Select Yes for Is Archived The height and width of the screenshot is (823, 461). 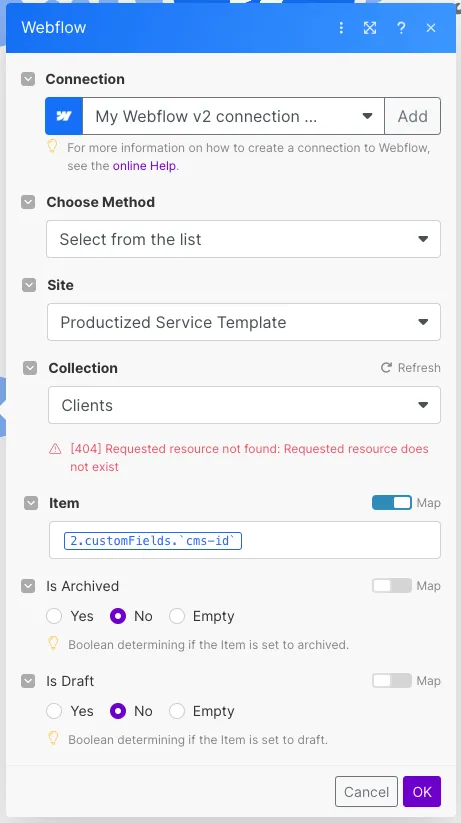pos(54,616)
